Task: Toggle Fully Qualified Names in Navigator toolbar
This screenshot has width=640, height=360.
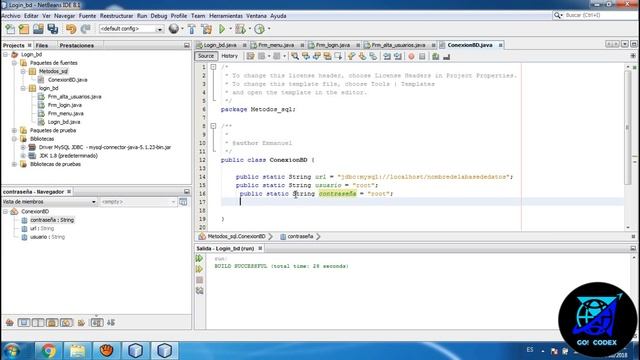Action: coord(81,322)
